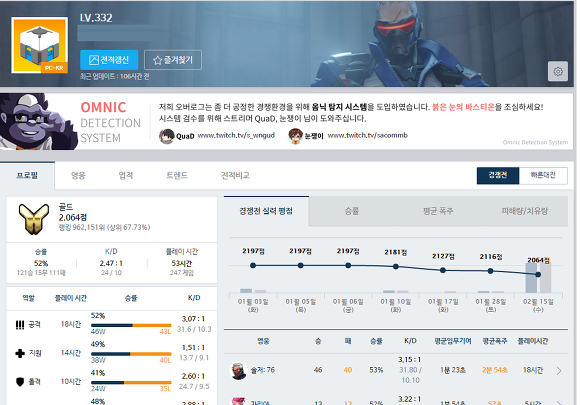Click Soldier 76 hero portrait icon
580x405 pixels.
239,371
